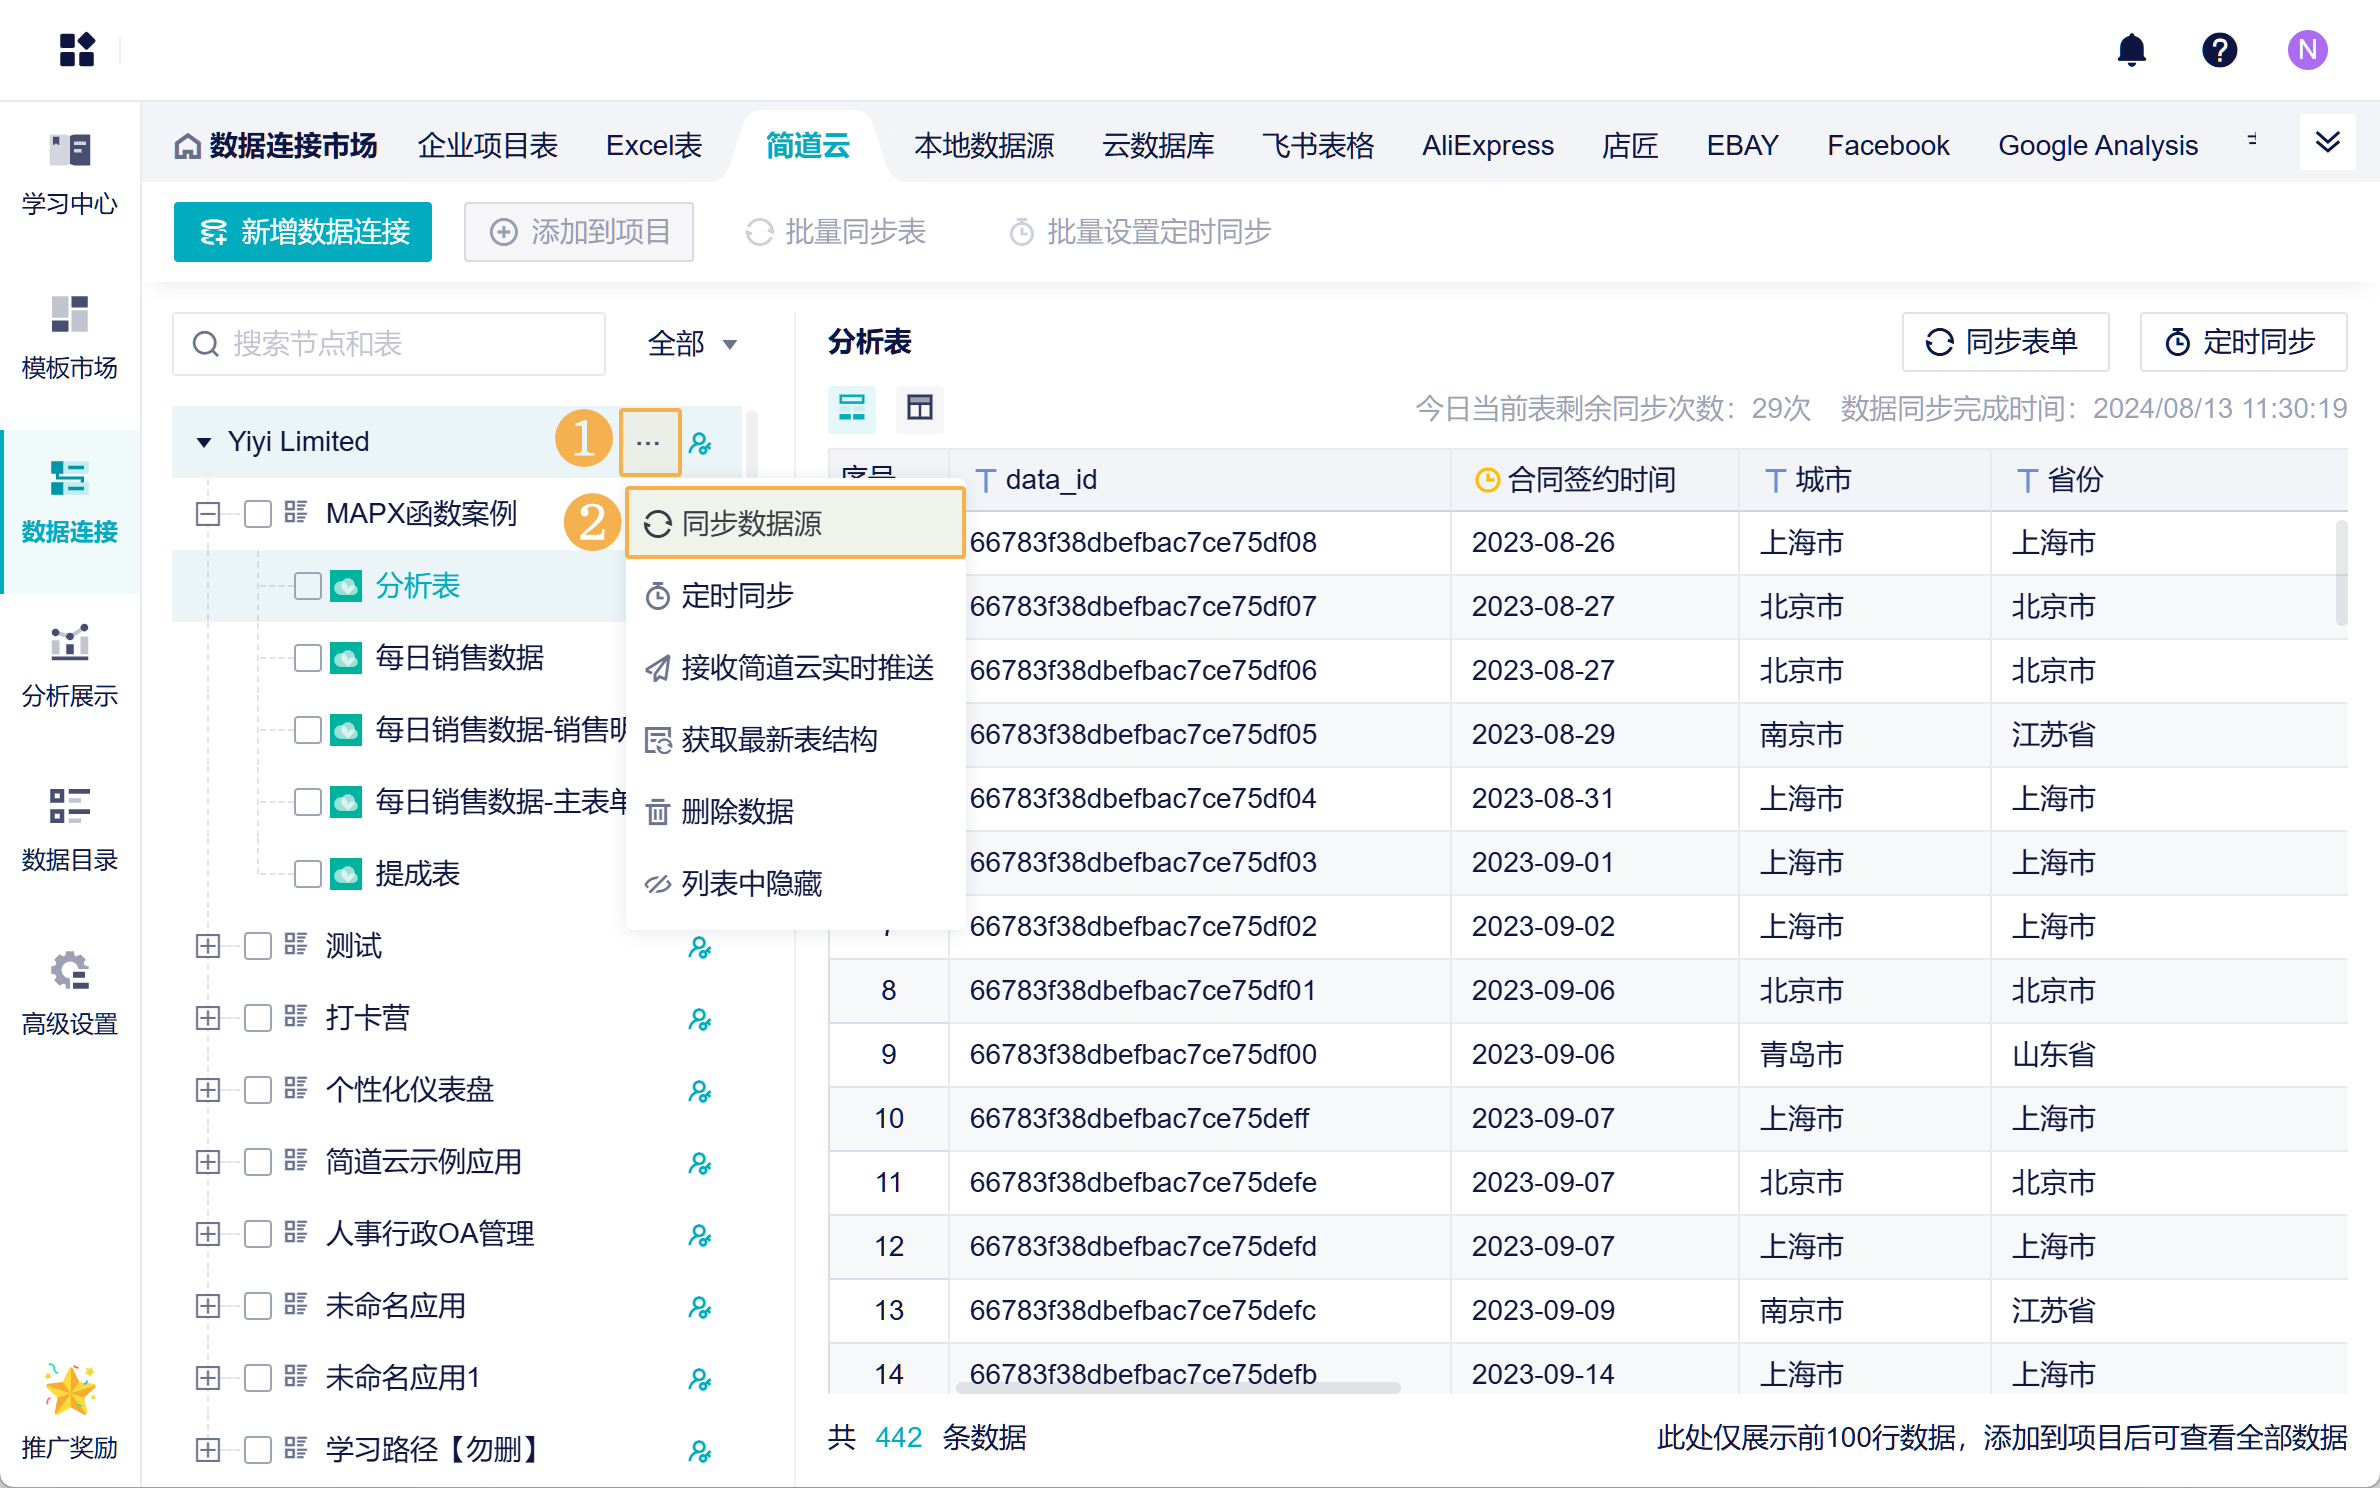Expand the 个性化仪表盘 node
The height and width of the screenshot is (1488, 2380).
tap(208, 1090)
